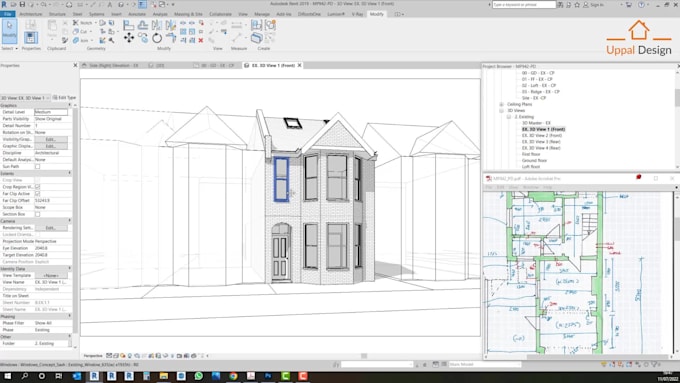The height and width of the screenshot is (383, 680).
Task: Open File Explorer from the taskbar
Action: [163, 376]
